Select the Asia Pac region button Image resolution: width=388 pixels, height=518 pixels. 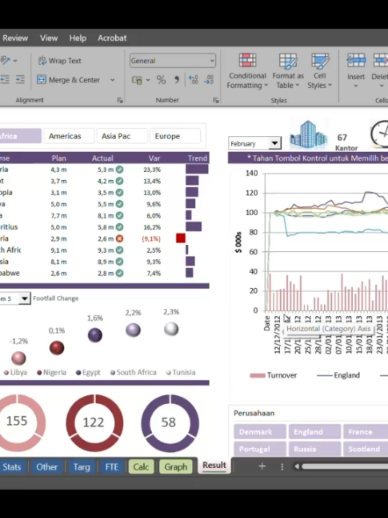pyautogui.click(x=122, y=136)
